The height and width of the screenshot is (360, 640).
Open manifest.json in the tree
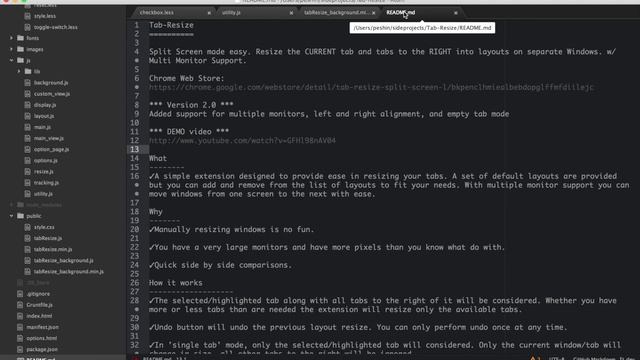click(42, 327)
